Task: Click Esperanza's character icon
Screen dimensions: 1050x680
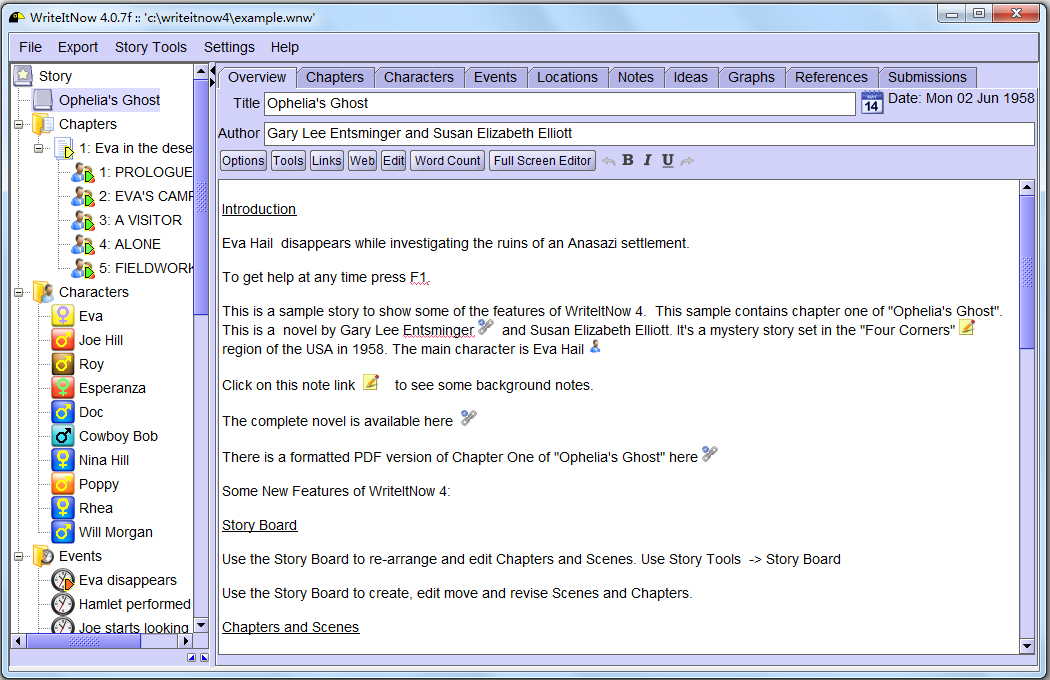Action: pyautogui.click(x=63, y=388)
